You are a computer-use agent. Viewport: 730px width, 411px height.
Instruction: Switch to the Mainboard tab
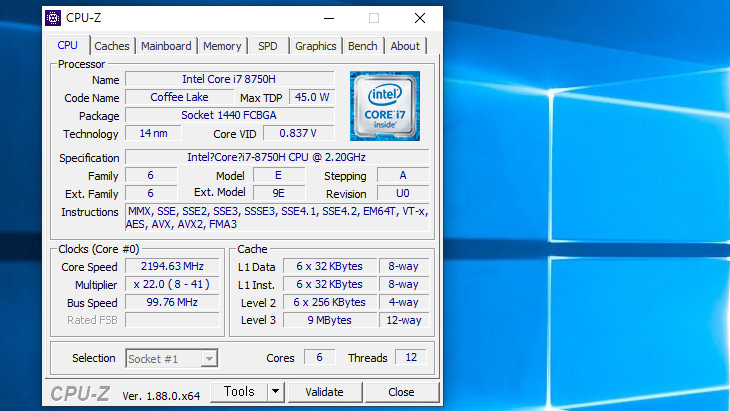tap(166, 46)
